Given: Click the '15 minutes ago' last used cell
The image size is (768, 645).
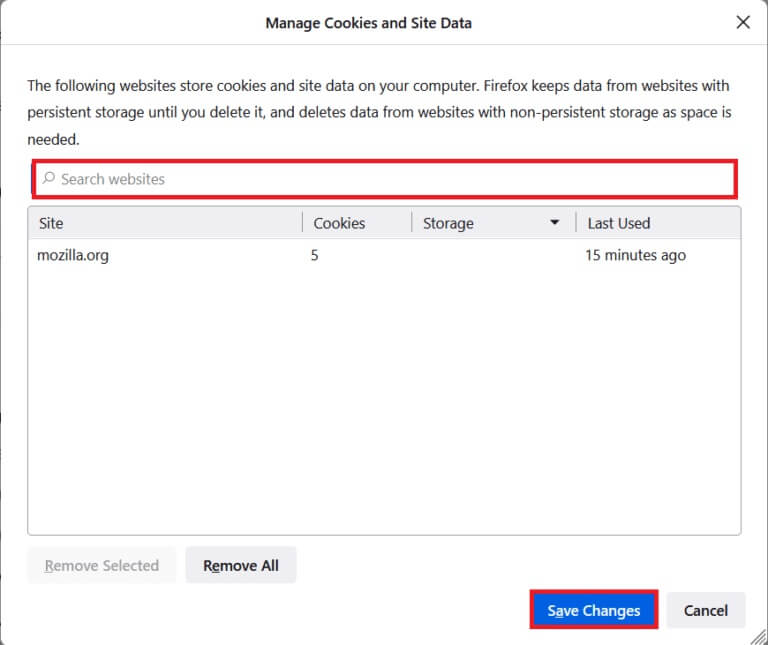Looking at the screenshot, I should (636, 255).
